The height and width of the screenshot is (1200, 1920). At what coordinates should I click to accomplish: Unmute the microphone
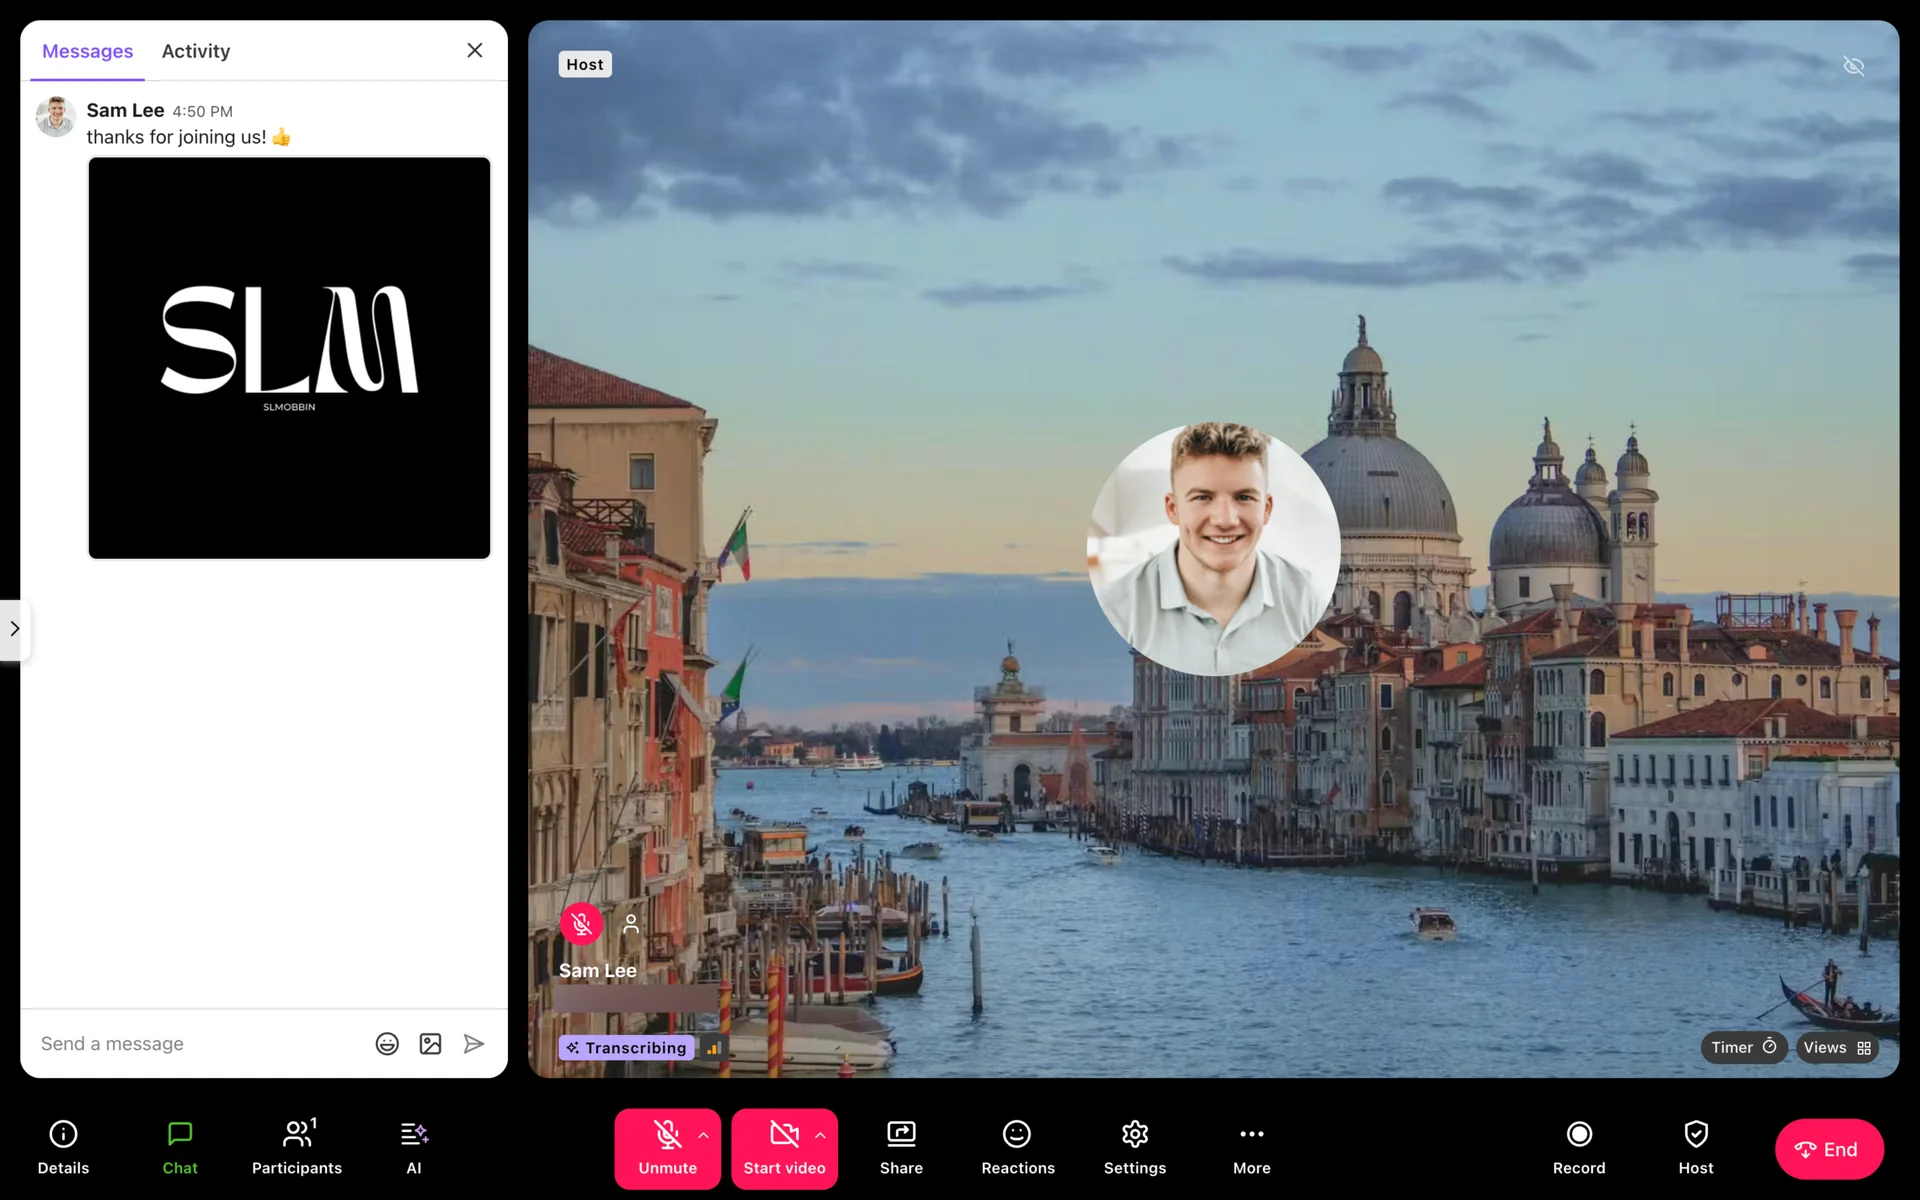coord(667,1147)
